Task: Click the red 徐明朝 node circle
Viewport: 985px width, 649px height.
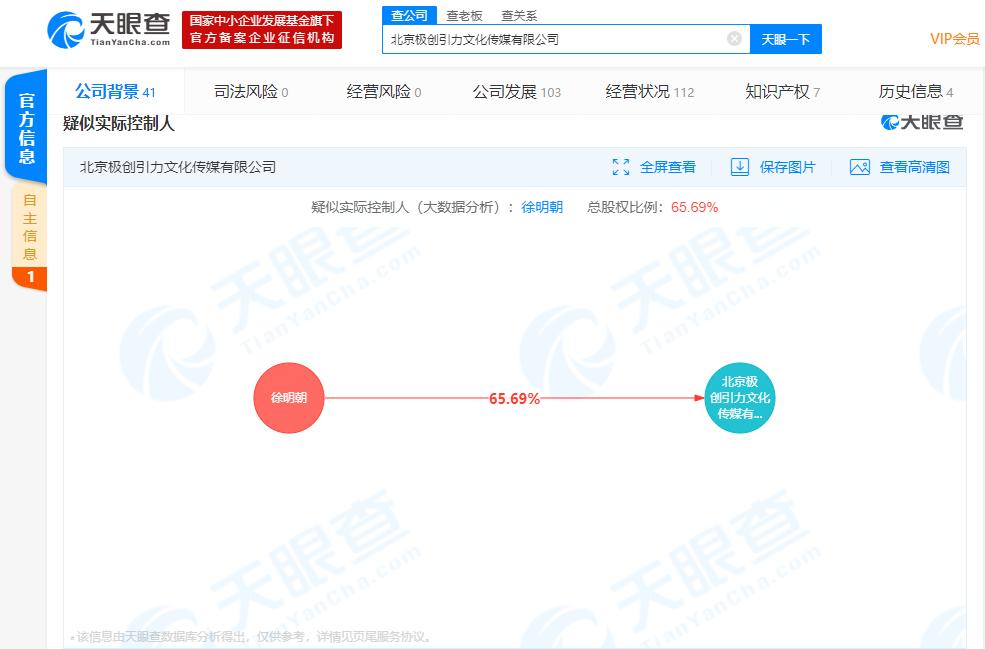Action: tap(289, 398)
